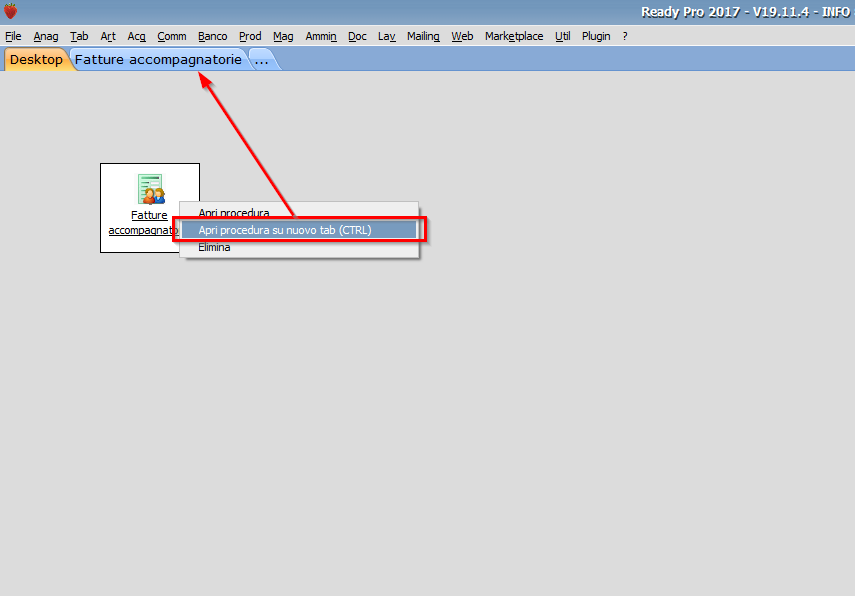Open the Doc menu
The height and width of the screenshot is (596, 855).
[x=357, y=36]
